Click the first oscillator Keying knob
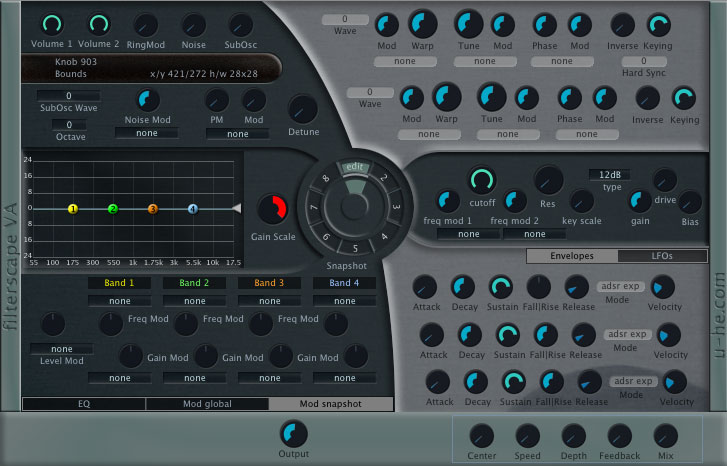Viewport: 727px width, 466px height. [x=658, y=26]
